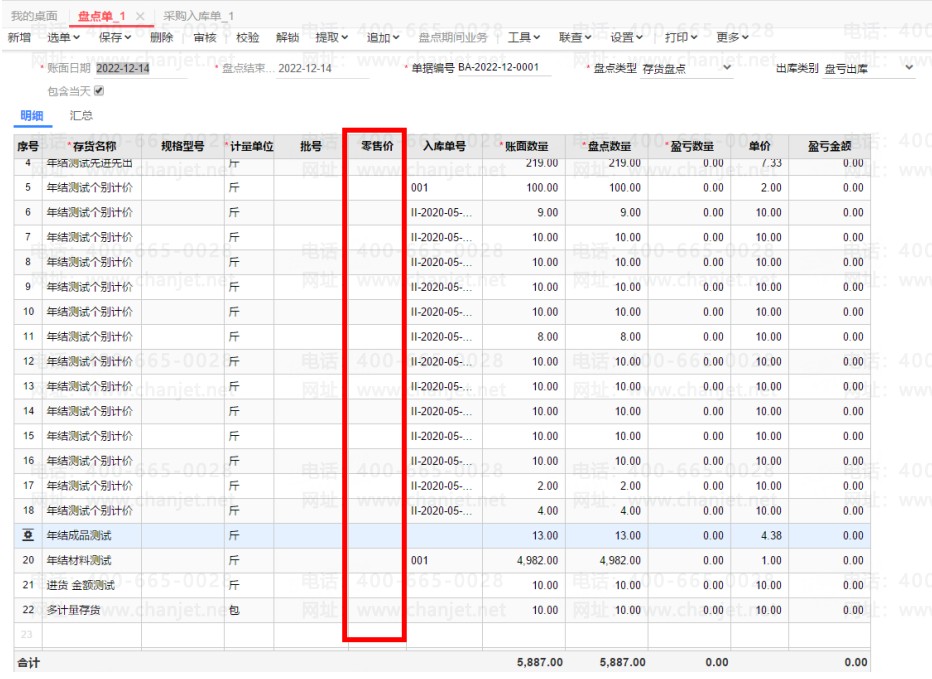Viewport: 932px width, 679px height.
Task: Go to the 我的桌面 tab
Action: (34, 17)
